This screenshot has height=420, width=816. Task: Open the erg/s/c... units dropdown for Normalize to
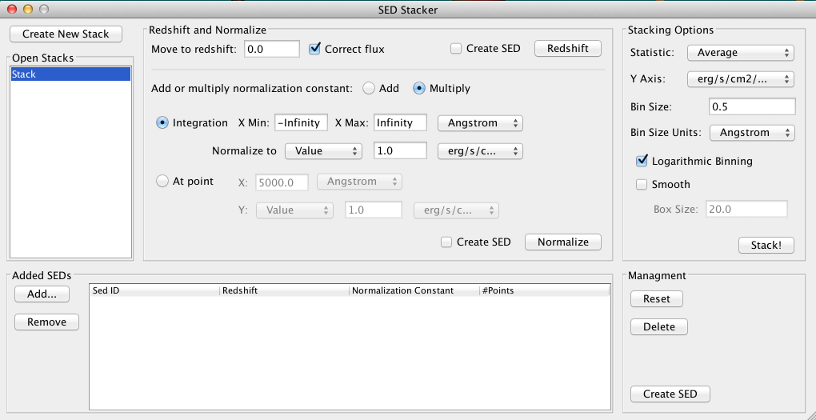coord(480,151)
